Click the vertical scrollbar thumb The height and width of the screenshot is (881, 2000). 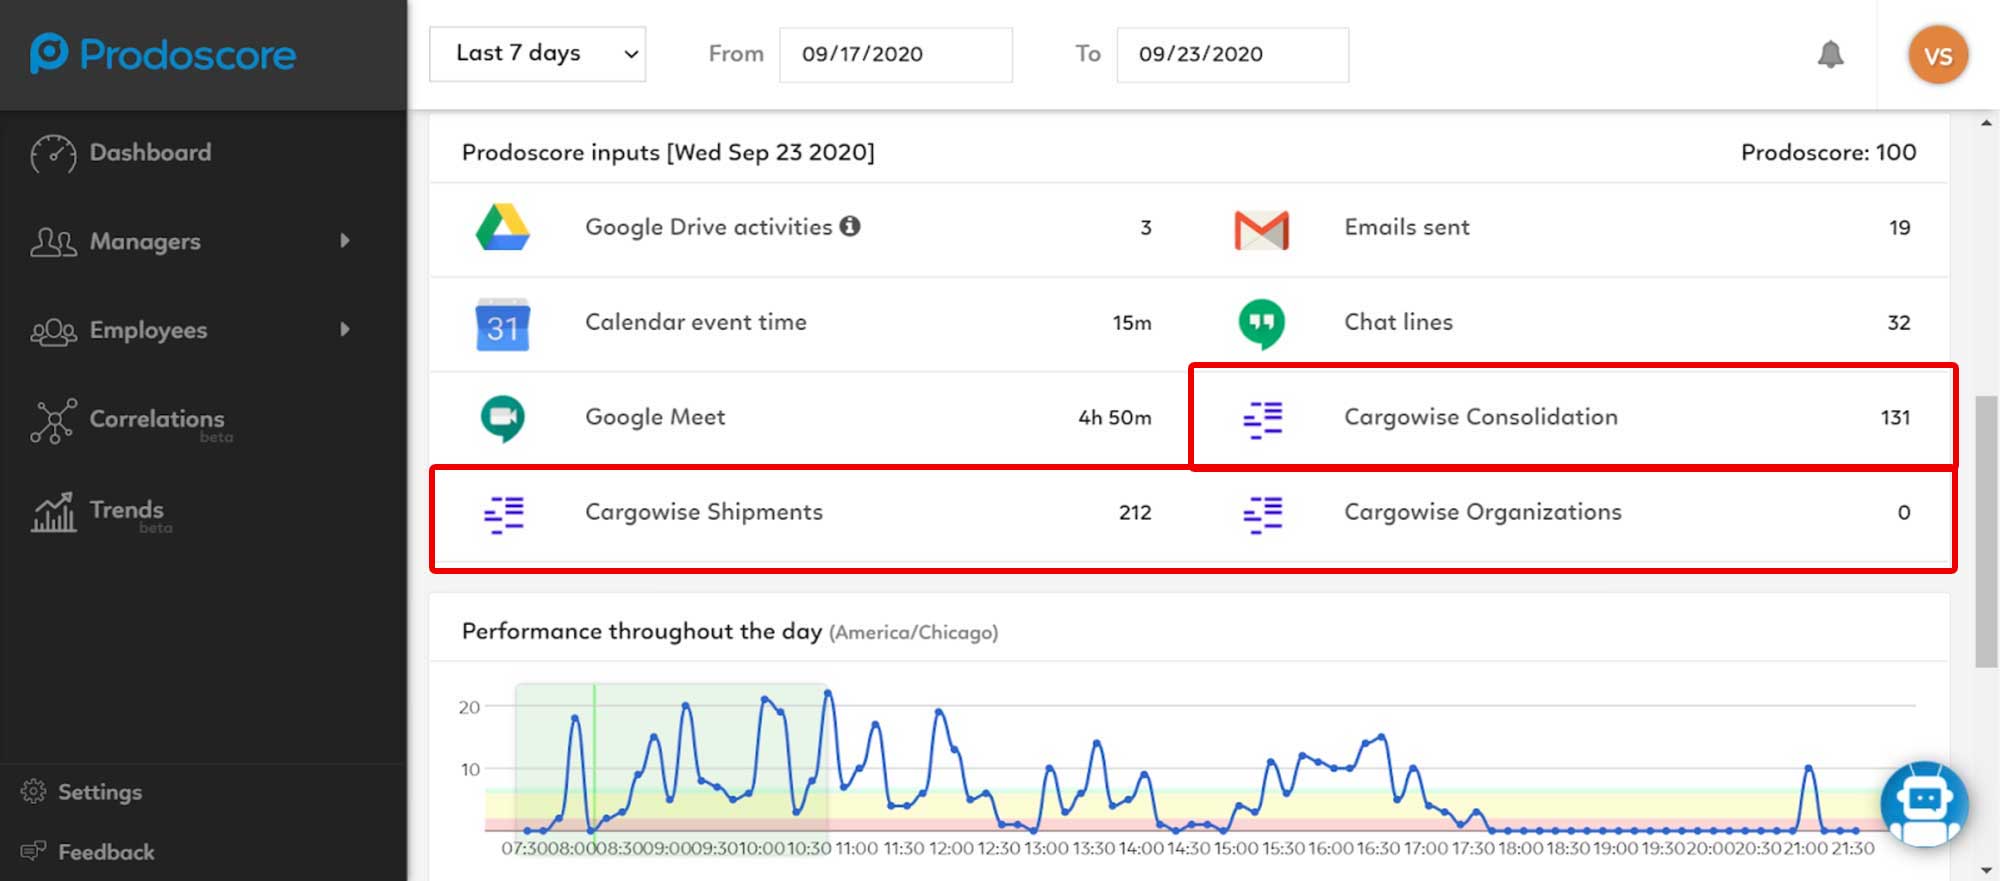point(1986,531)
